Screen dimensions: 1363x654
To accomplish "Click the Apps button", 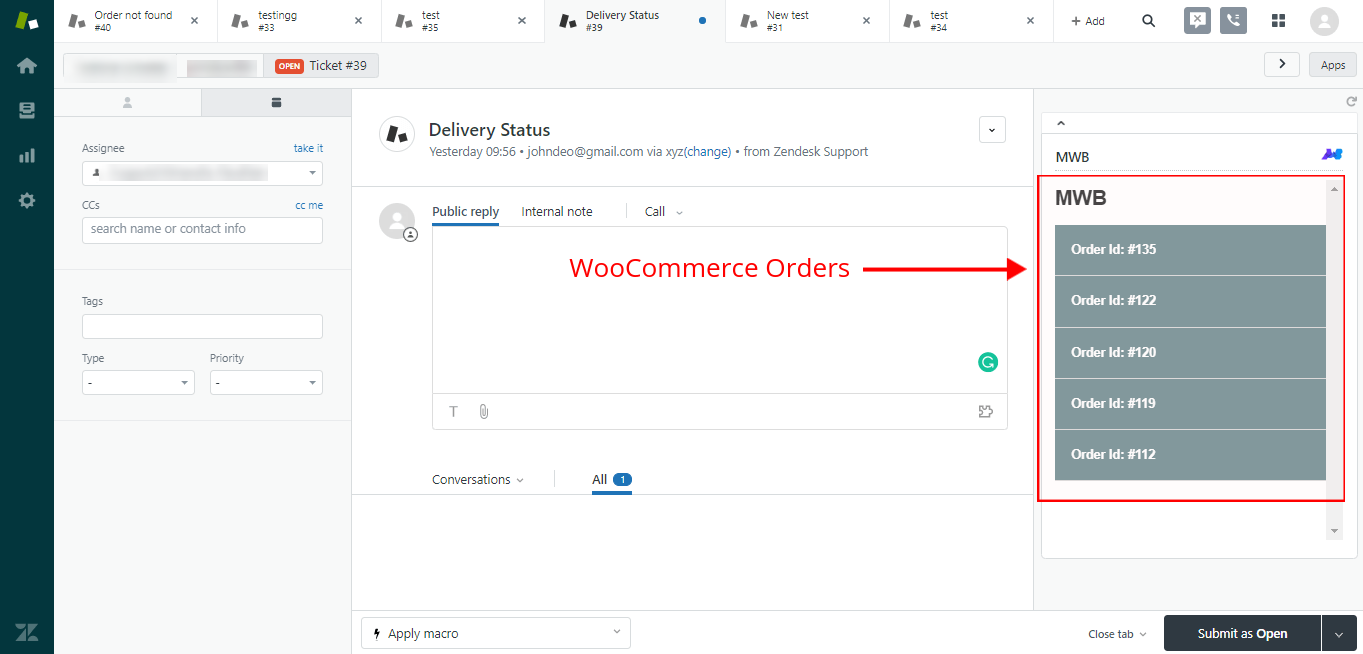I will [x=1333, y=65].
